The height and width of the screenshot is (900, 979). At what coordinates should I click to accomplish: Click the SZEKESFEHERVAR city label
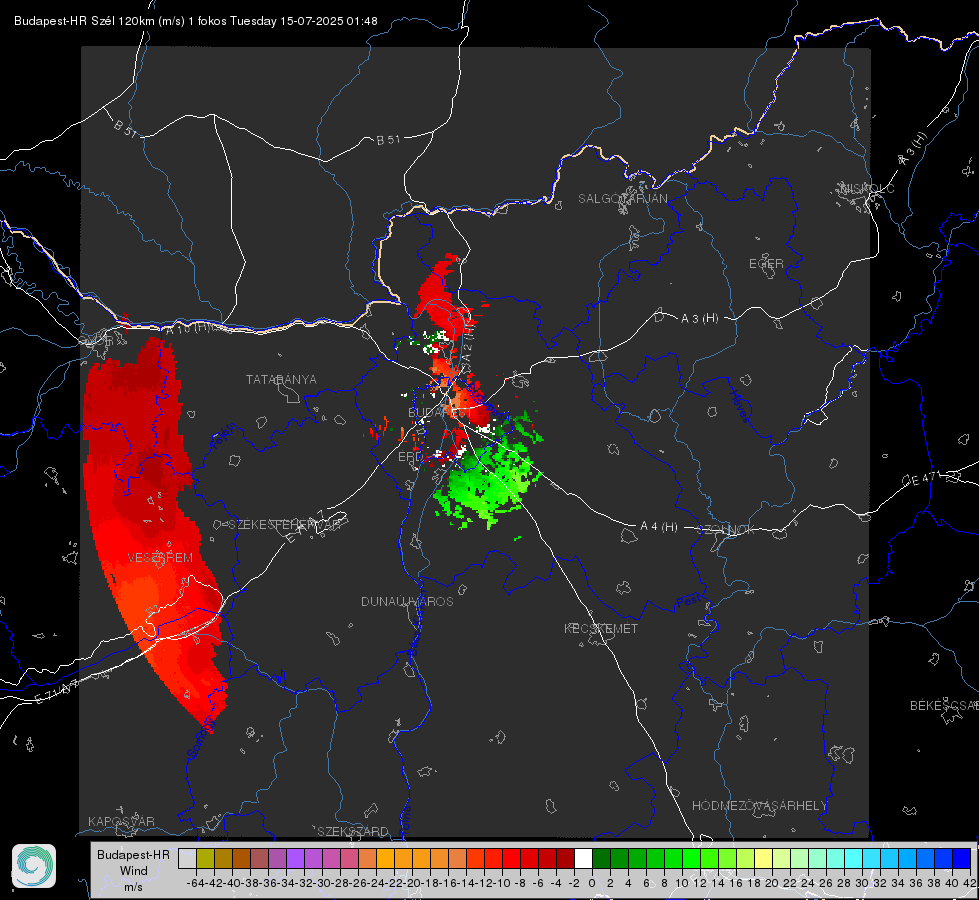285,525
